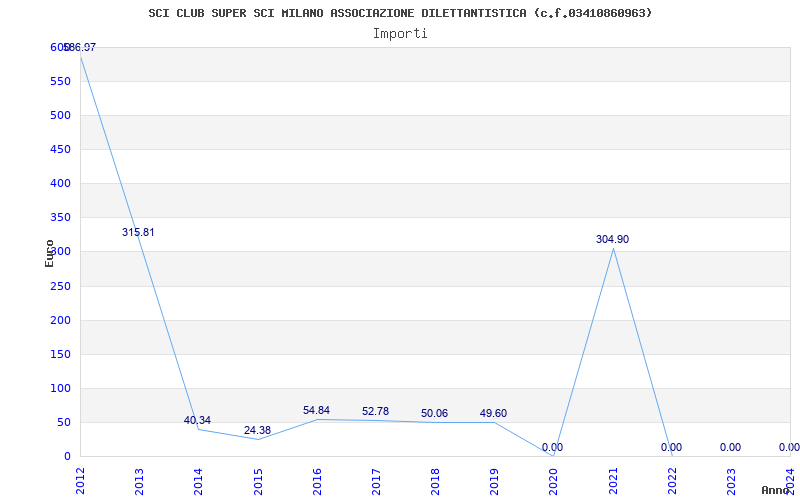Select the 0.00 value label above 2022
This screenshot has height=500, width=800.
pos(671,447)
